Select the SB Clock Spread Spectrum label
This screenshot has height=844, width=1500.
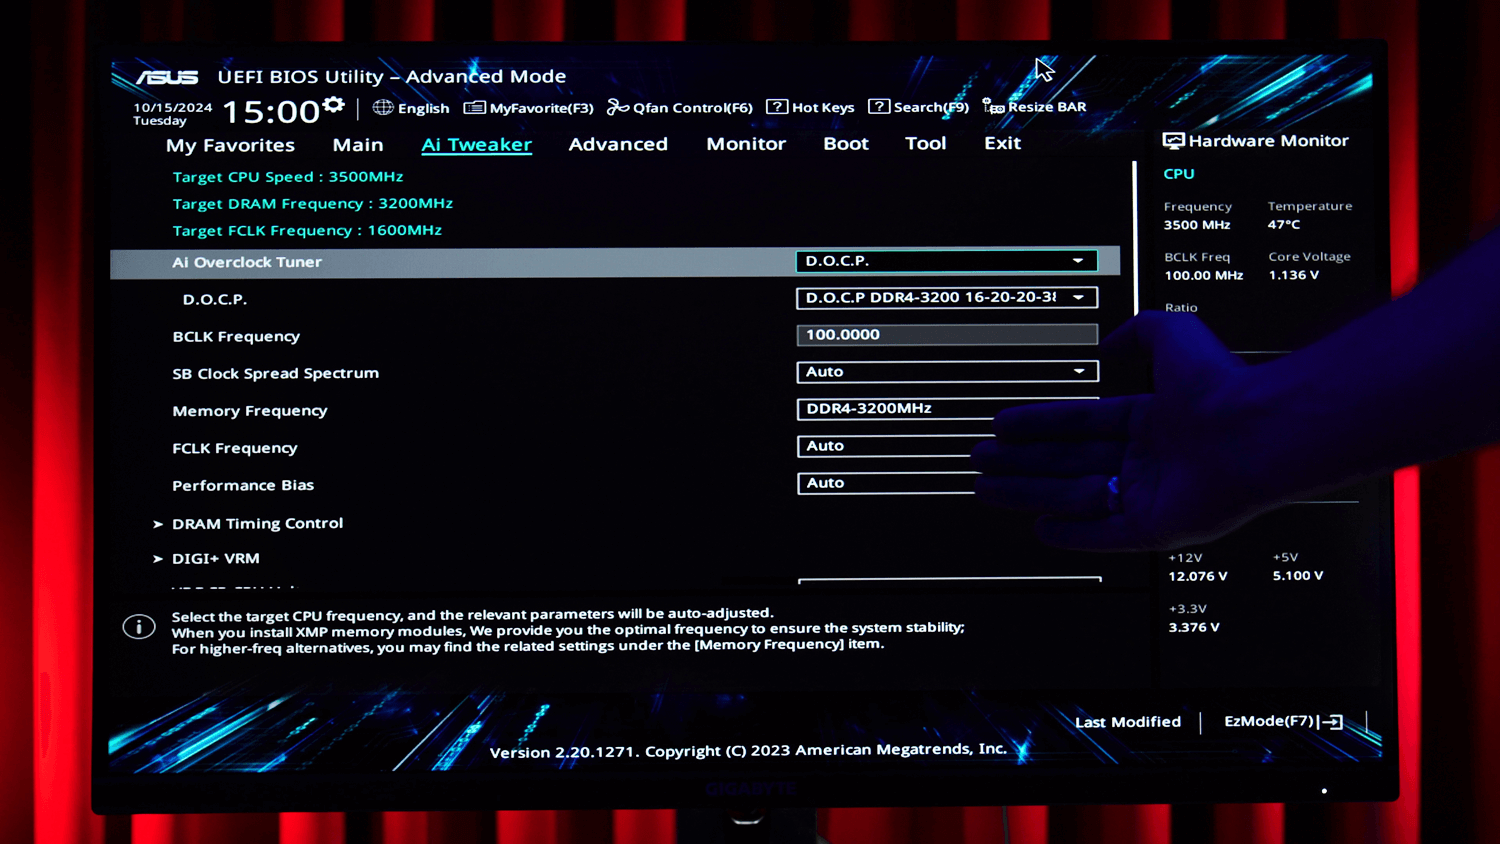[x=276, y=373]
